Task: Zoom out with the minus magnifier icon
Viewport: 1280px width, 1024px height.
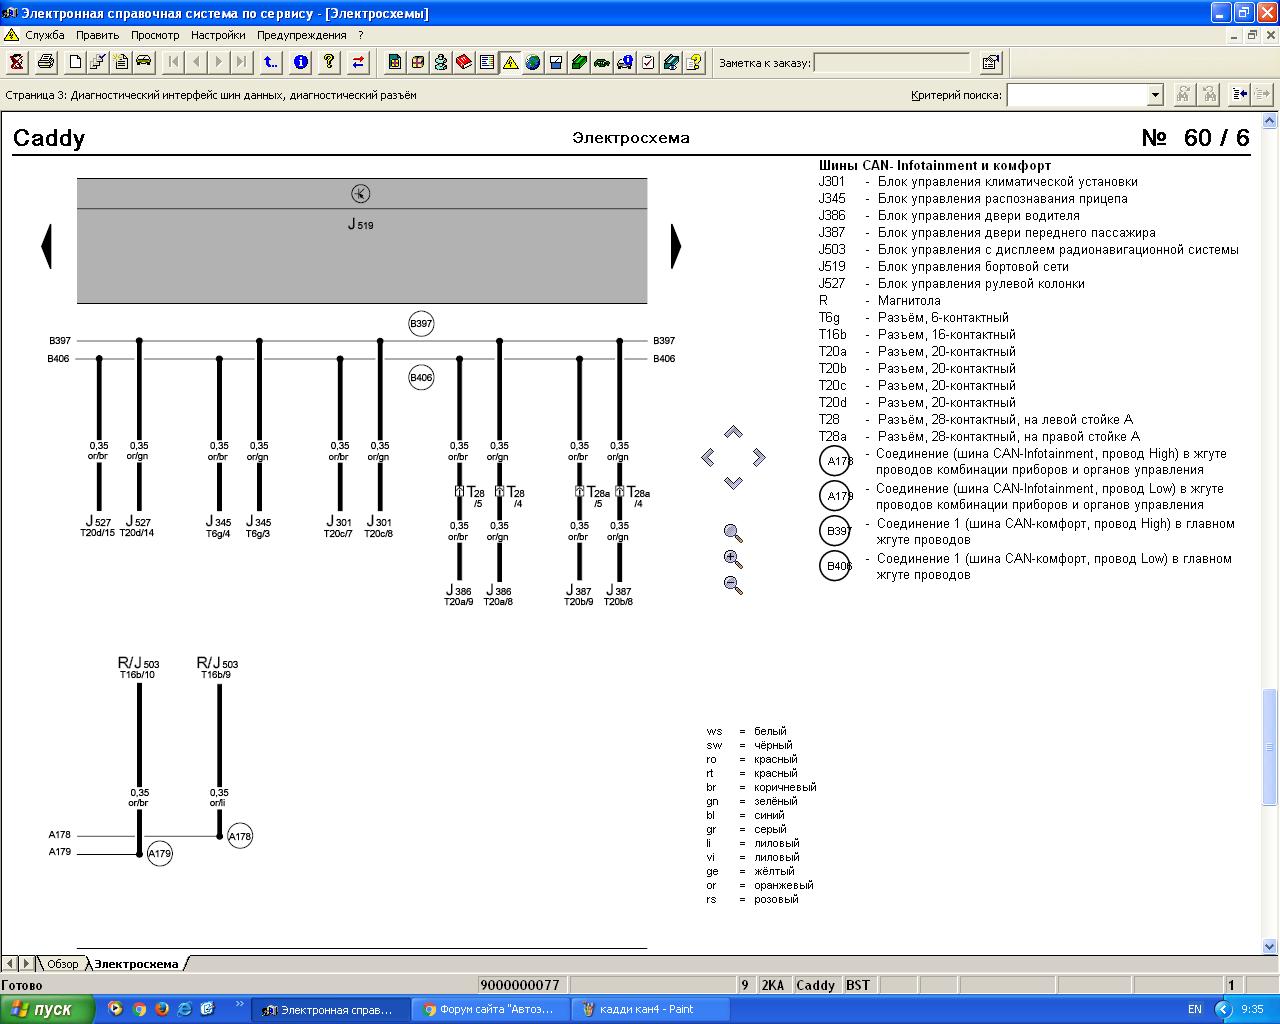Action: click(x=733, y=585)
